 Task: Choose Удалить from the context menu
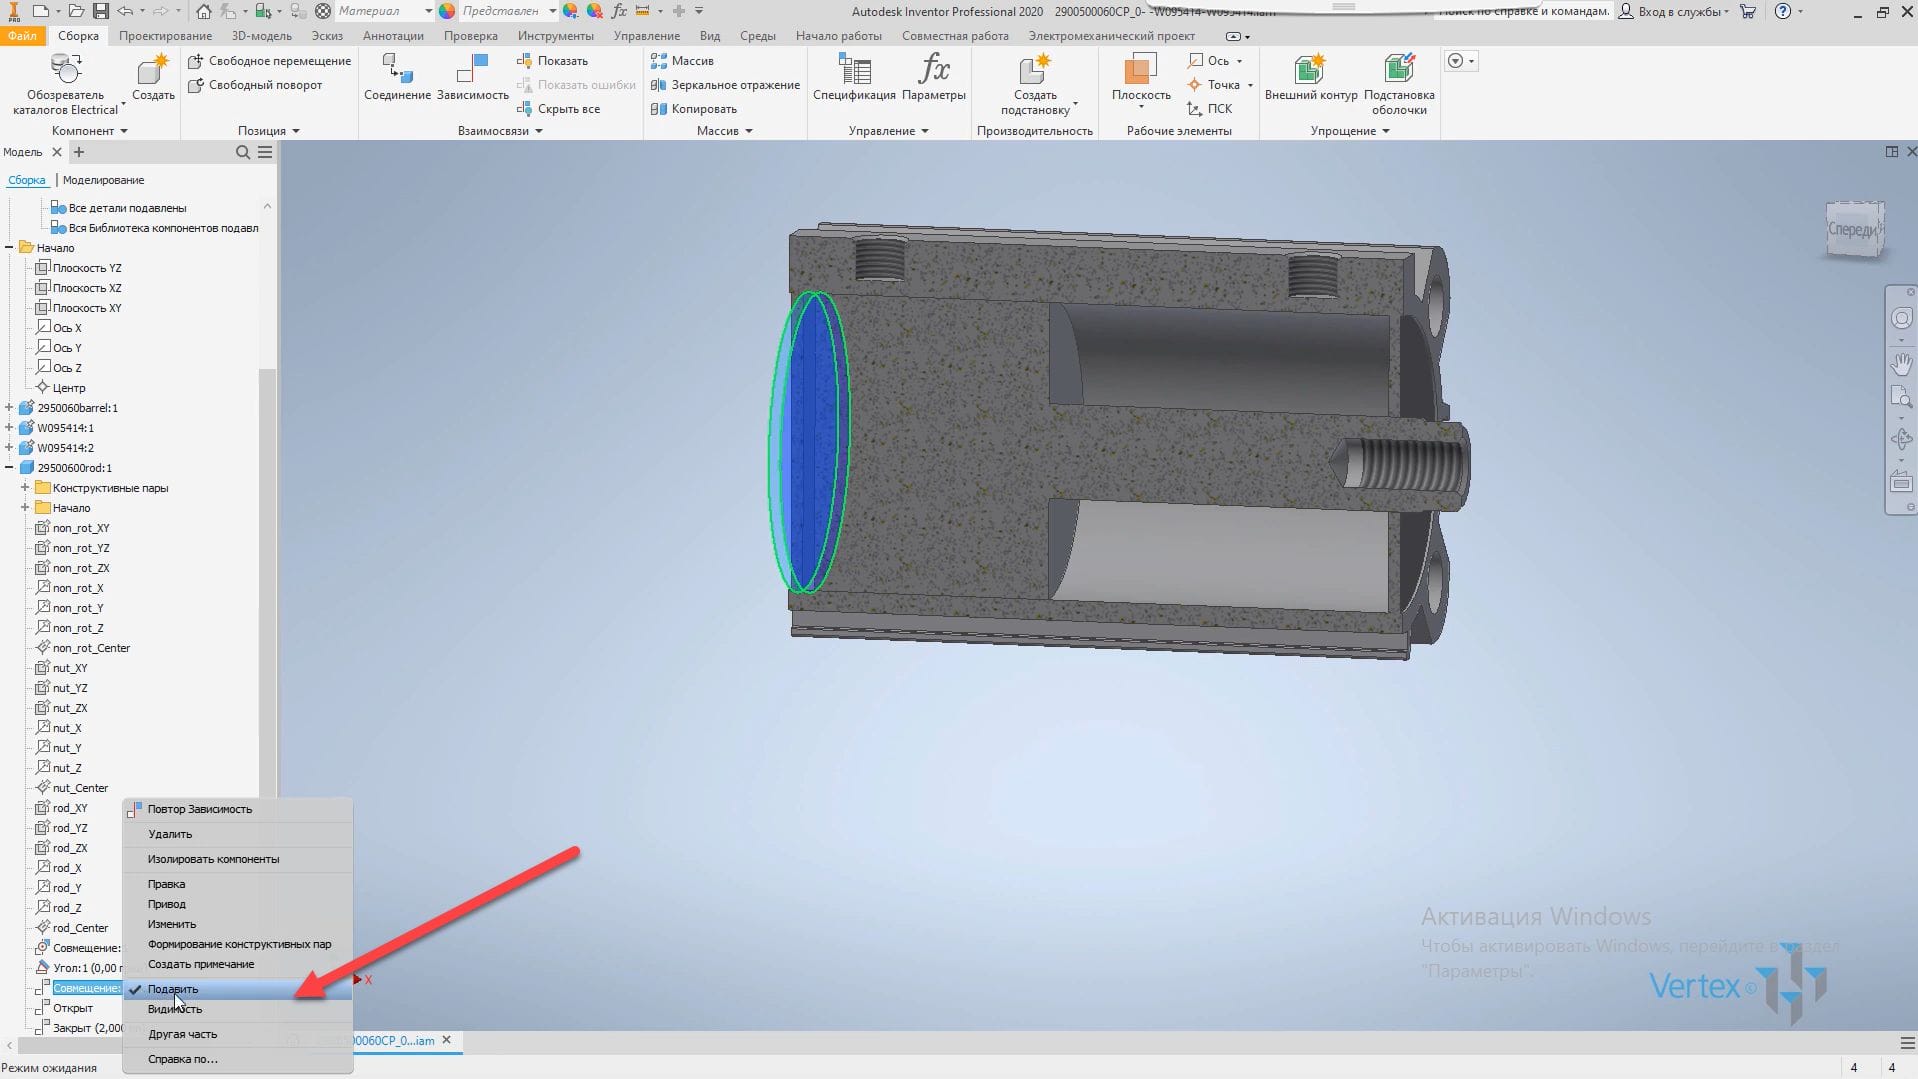click(x=238, y=834)
